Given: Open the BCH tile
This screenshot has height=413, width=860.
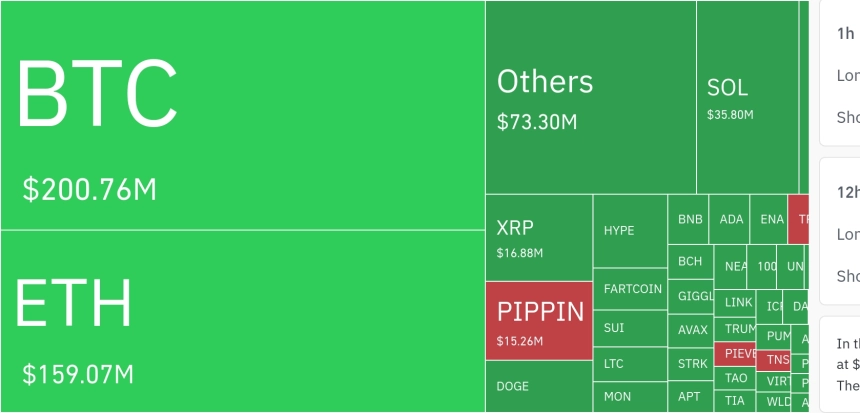Looking at the screenshot, I should tap(691, 262).
